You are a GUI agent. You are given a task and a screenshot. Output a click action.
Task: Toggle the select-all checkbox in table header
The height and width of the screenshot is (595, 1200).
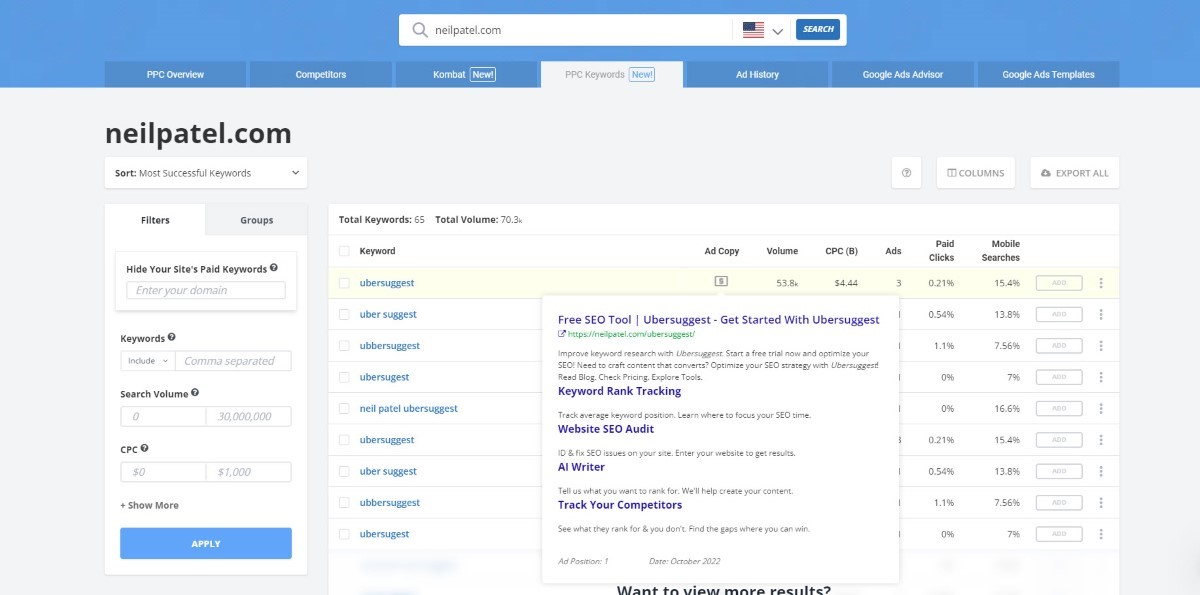(x=344, y=251)
